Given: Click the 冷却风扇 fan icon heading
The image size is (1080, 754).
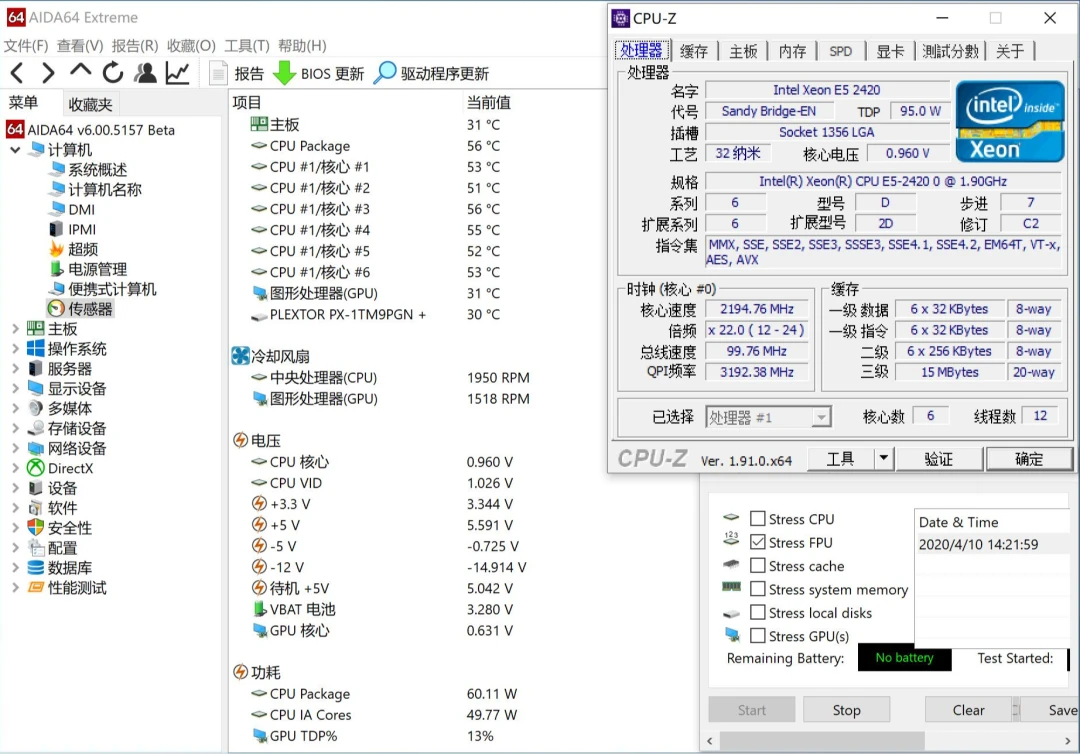Looking at the screenshot, I should pyautogui.click(x=240, y=356).
